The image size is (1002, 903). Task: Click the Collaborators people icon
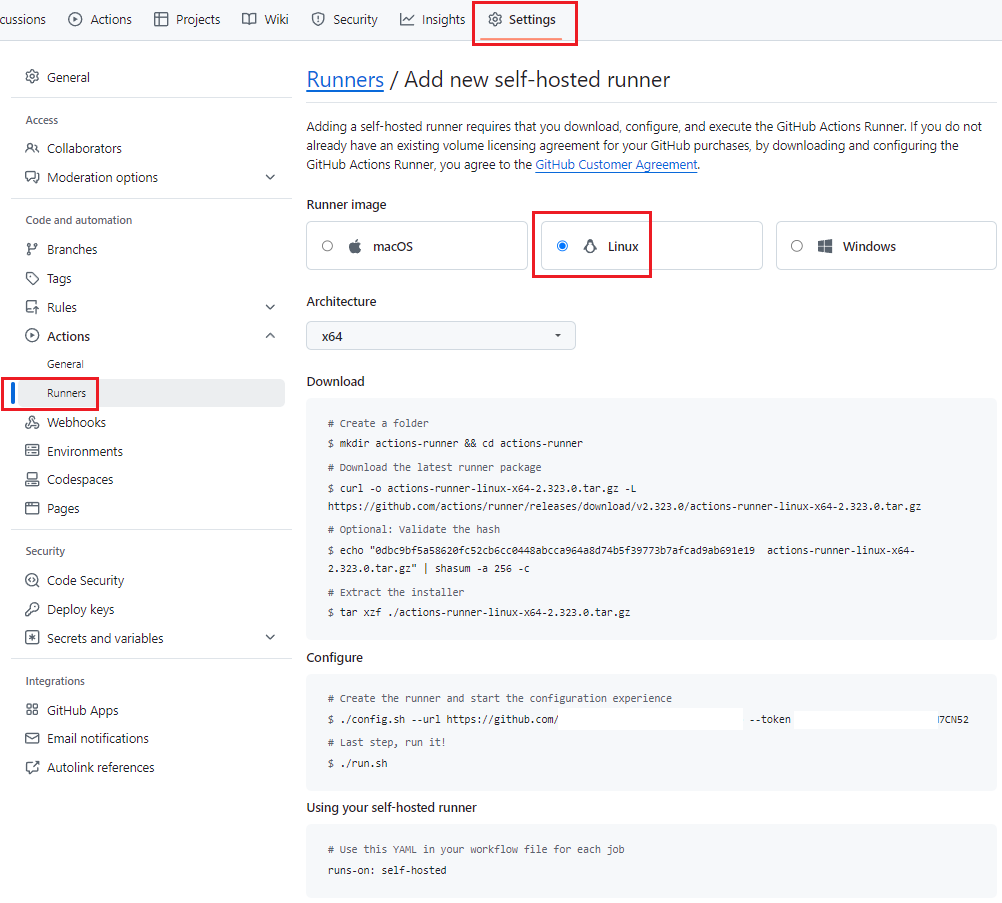click(32, 148)
